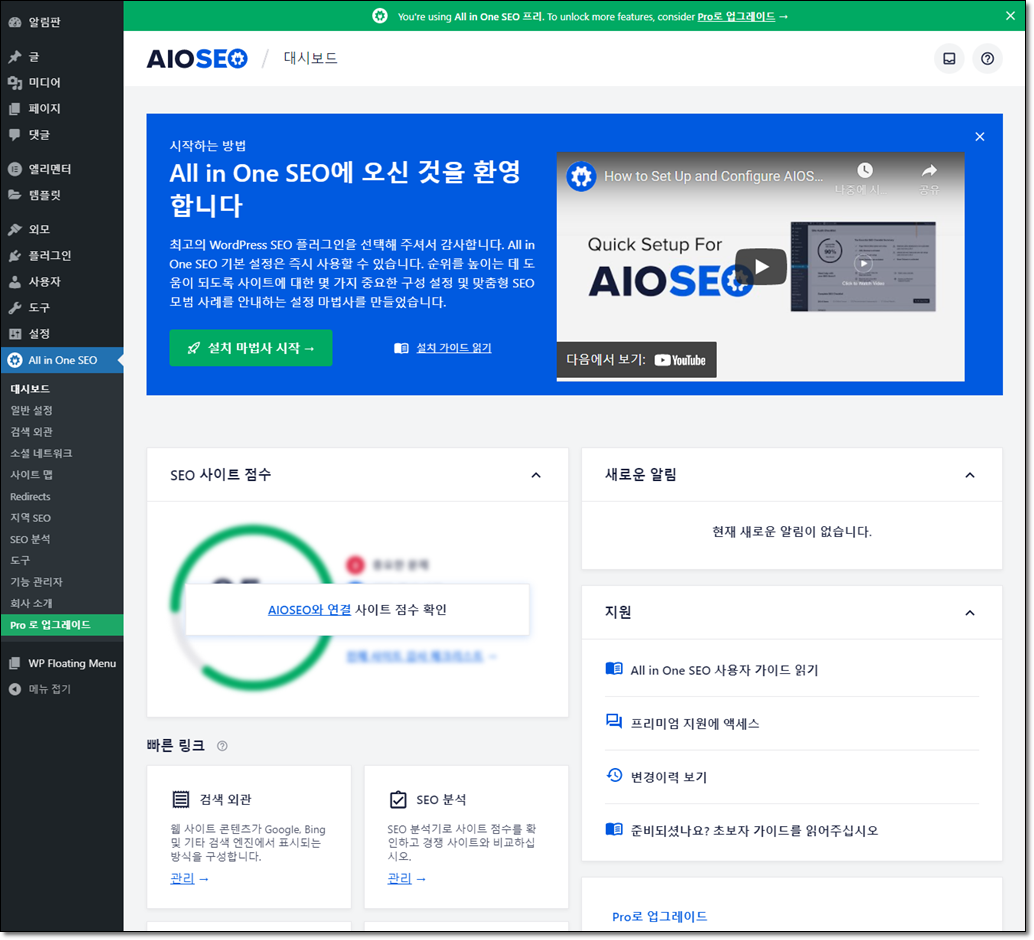Open video on YouTube button
Screen dimensions: 1034x940
636,360
